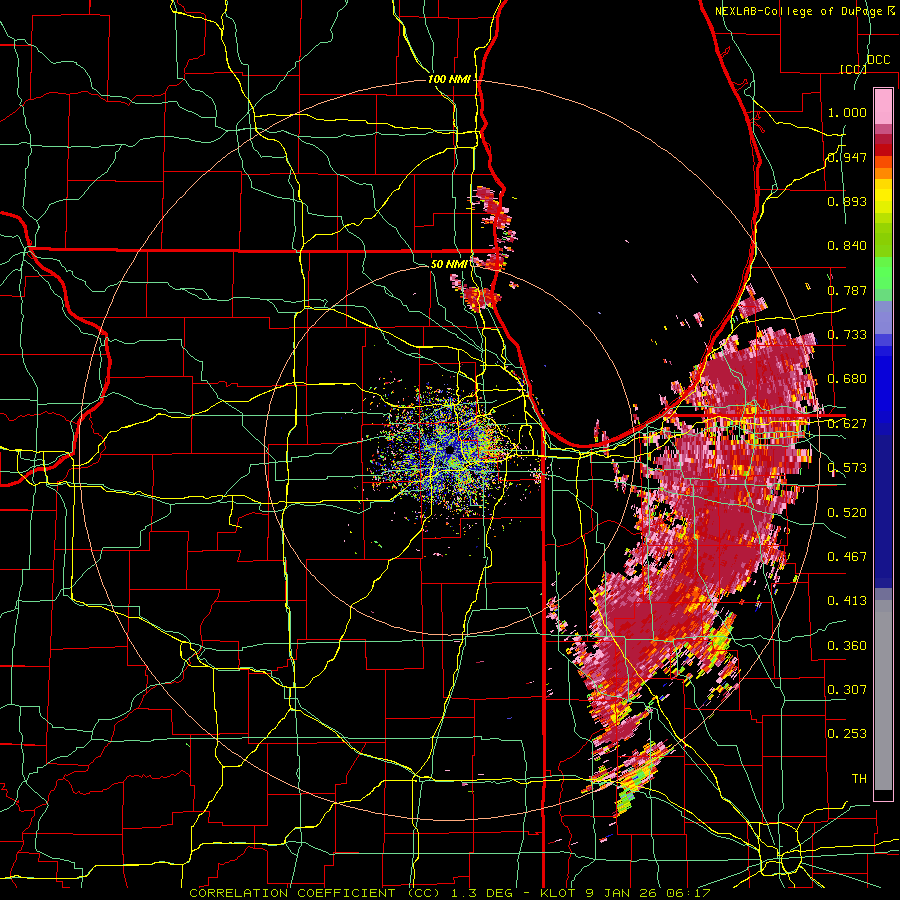Click the TH threshold label on the scale
The image size is (900, 900).
[x=859, y=779]
